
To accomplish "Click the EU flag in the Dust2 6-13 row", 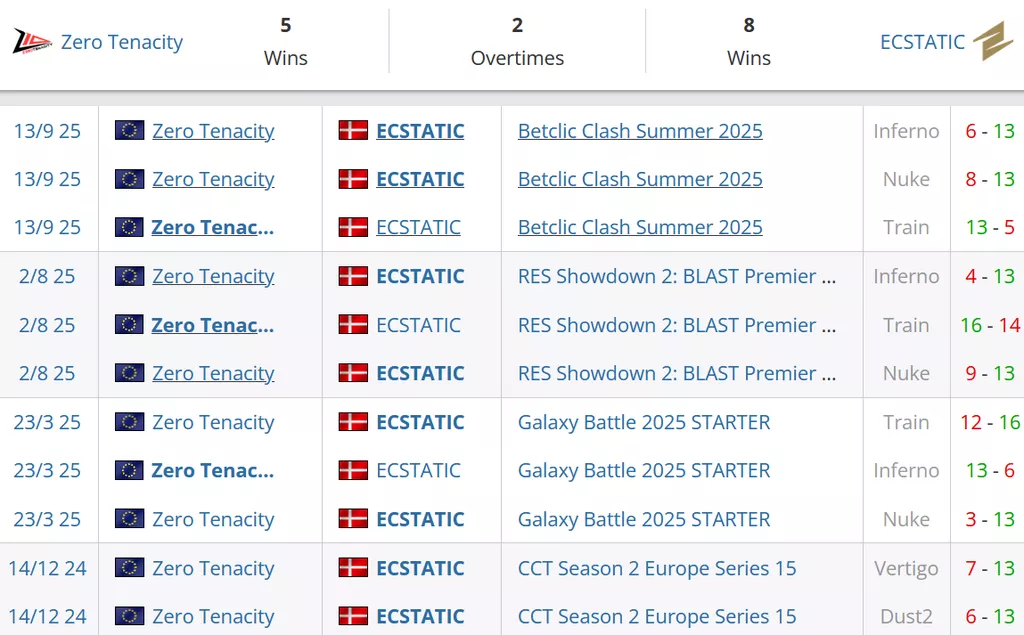I will click(x=129, y=615).
